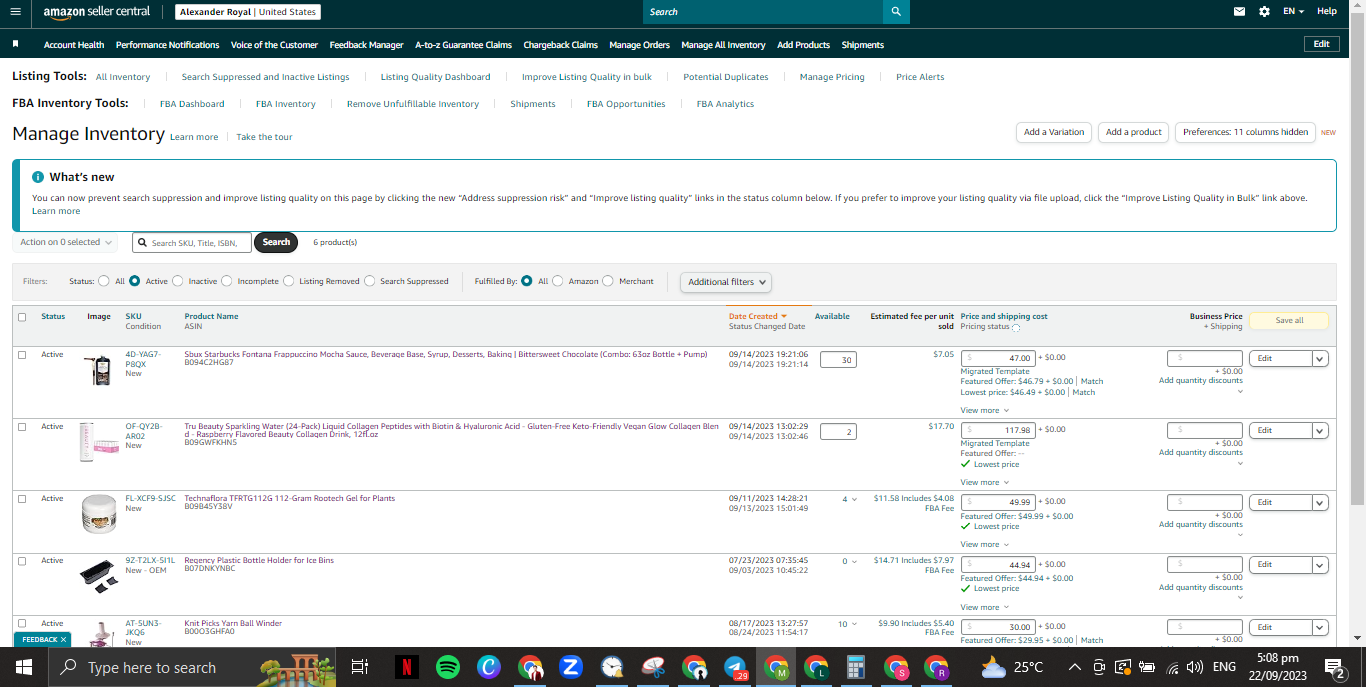Select Fulfilled By 'Amazon' radio
The width and height of the screenshot is (1366, 687).
[558, 281]
